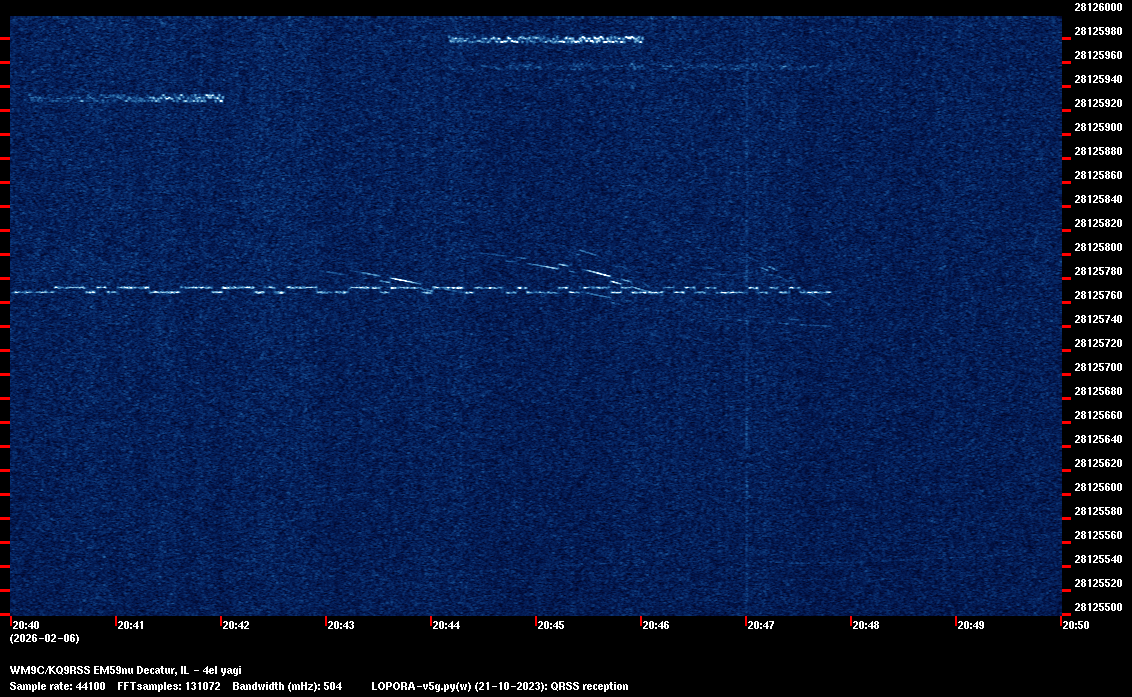
Task: Click the upper-left signal trace near 28125920
Action: [x=125, y=98]
